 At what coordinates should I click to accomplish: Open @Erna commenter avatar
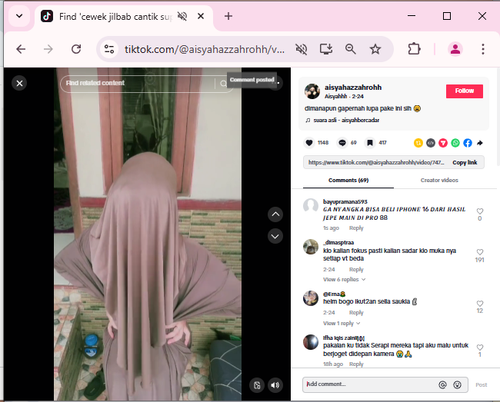point(311,298)
